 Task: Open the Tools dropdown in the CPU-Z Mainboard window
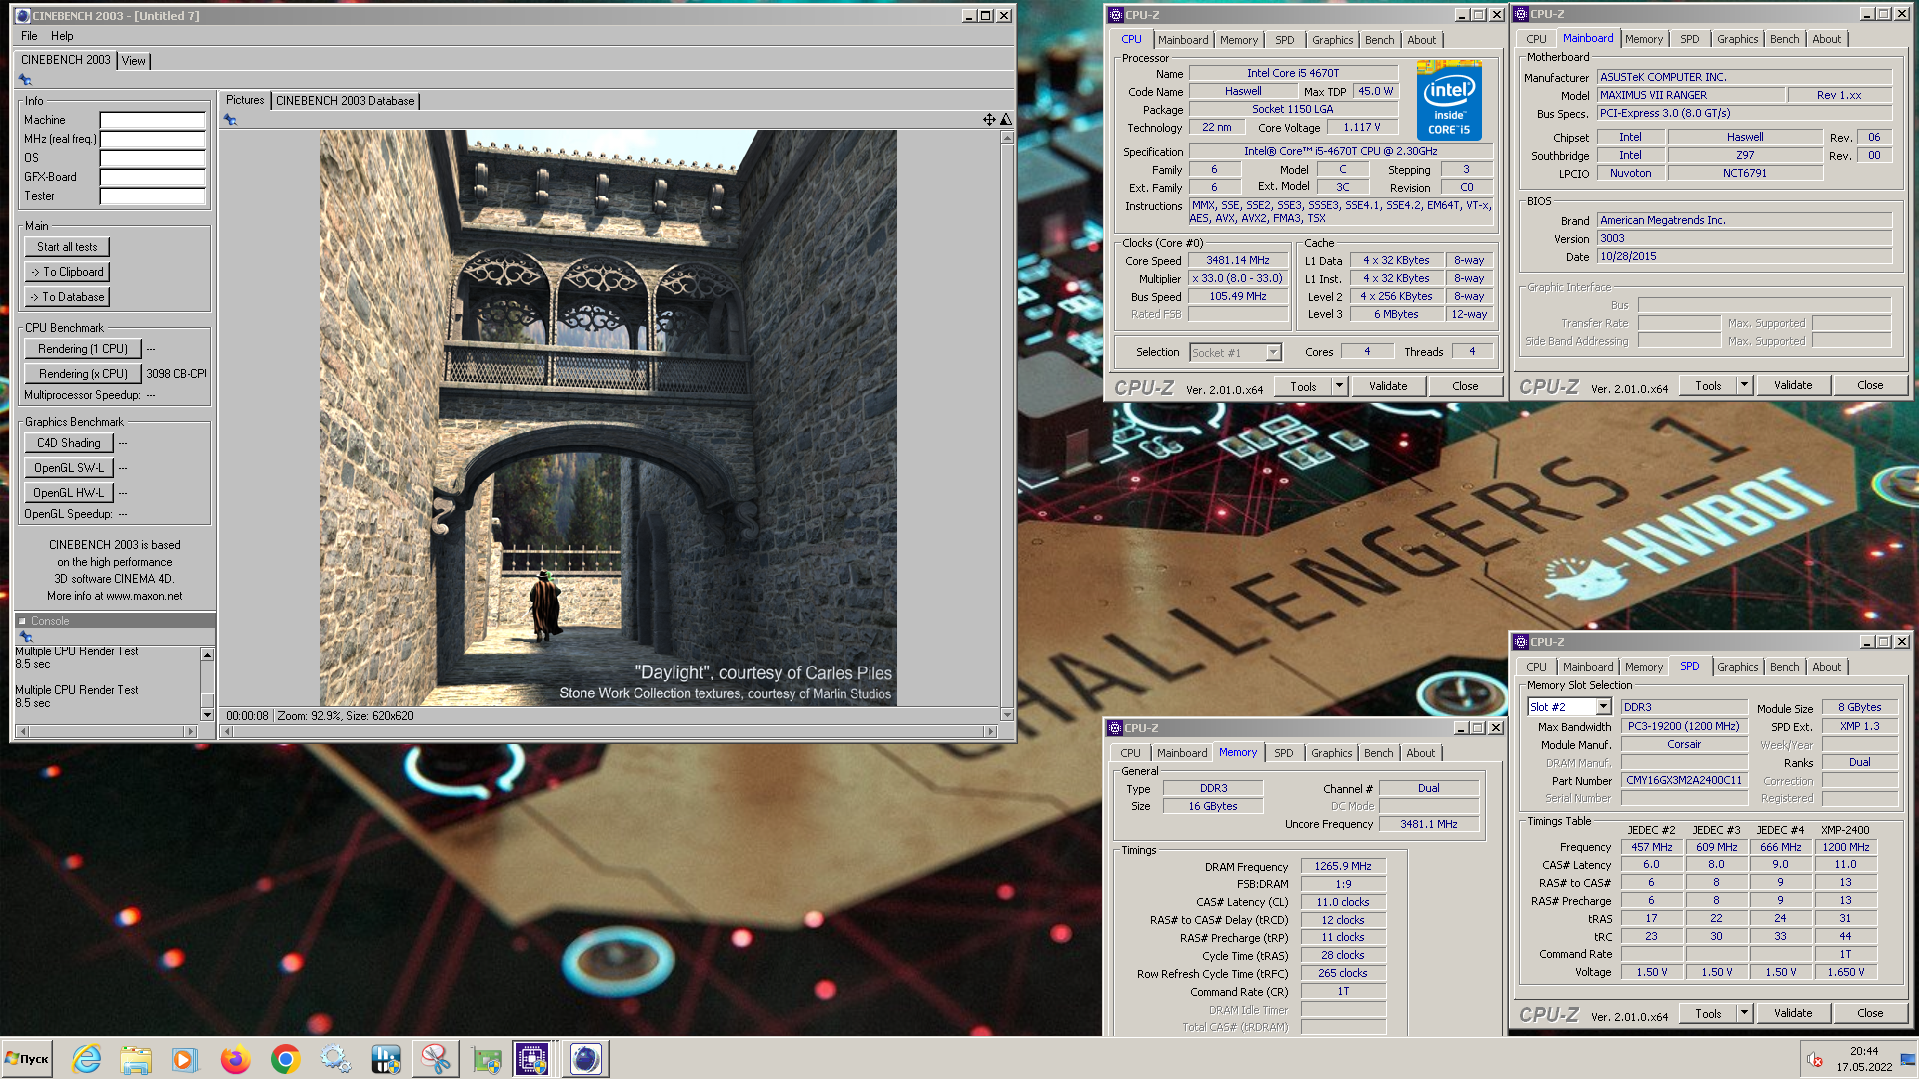[1744, 385]
